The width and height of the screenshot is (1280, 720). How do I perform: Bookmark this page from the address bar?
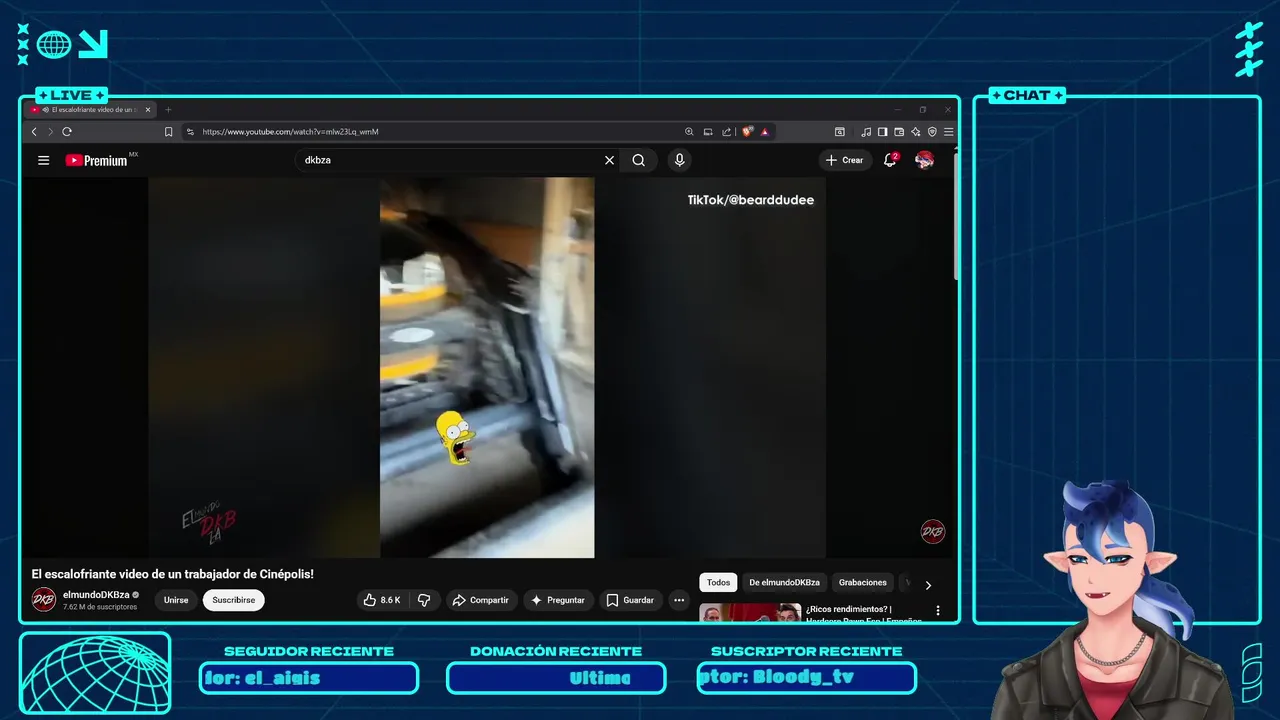tap(168, 131)
